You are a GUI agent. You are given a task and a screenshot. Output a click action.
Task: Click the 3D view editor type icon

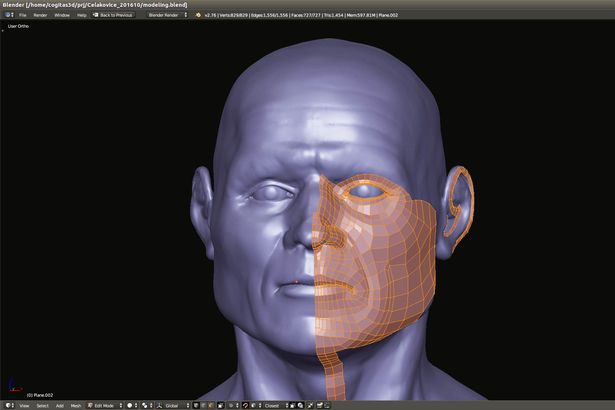pos(8,405)
